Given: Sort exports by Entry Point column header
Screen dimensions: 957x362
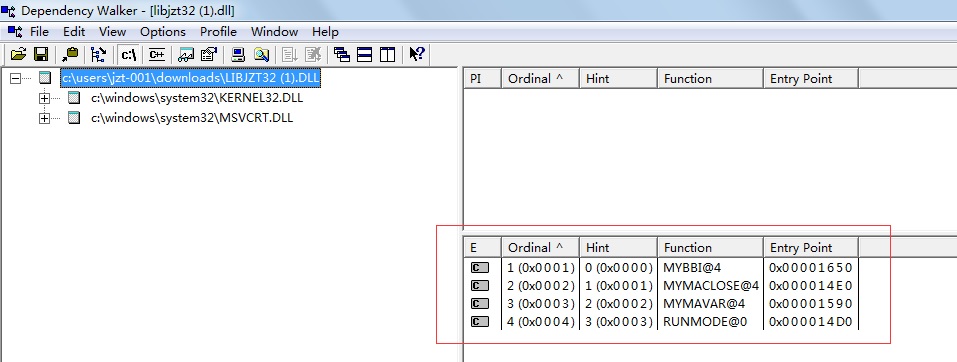Looking at the screenshot, I should click(x=811, y=248).
